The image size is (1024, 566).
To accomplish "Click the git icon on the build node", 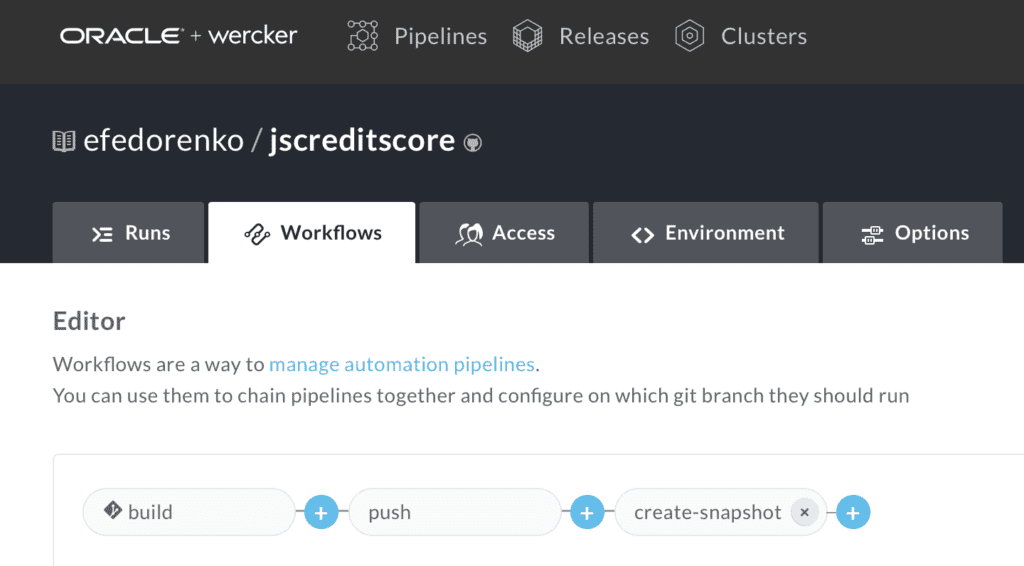I will coord(112,510).
